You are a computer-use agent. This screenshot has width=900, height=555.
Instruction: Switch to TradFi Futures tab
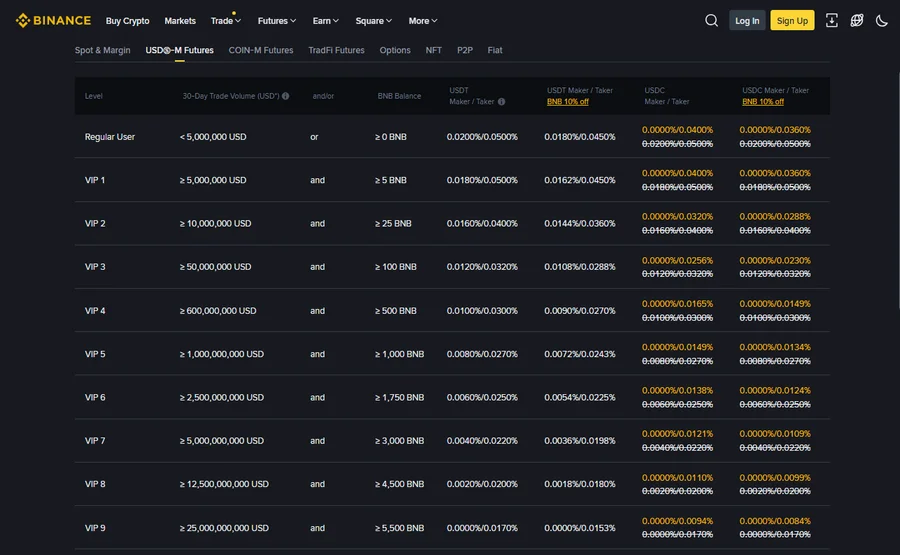336,50
